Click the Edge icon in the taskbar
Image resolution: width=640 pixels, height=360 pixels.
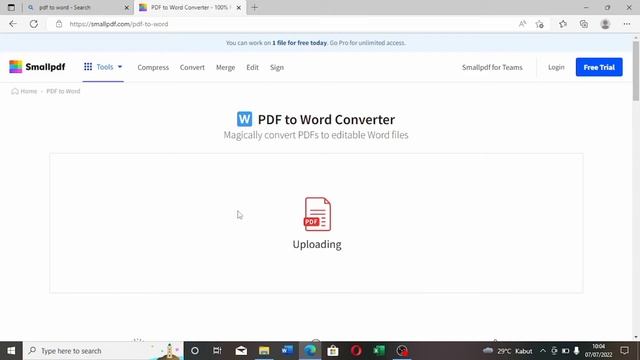pyautogui.click(x=310, y=351)
